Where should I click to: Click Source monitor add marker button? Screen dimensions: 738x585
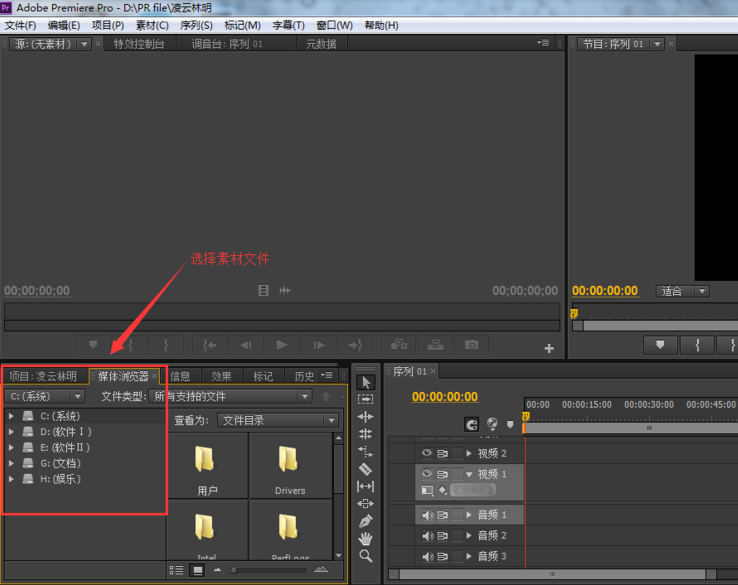[93, 345]
